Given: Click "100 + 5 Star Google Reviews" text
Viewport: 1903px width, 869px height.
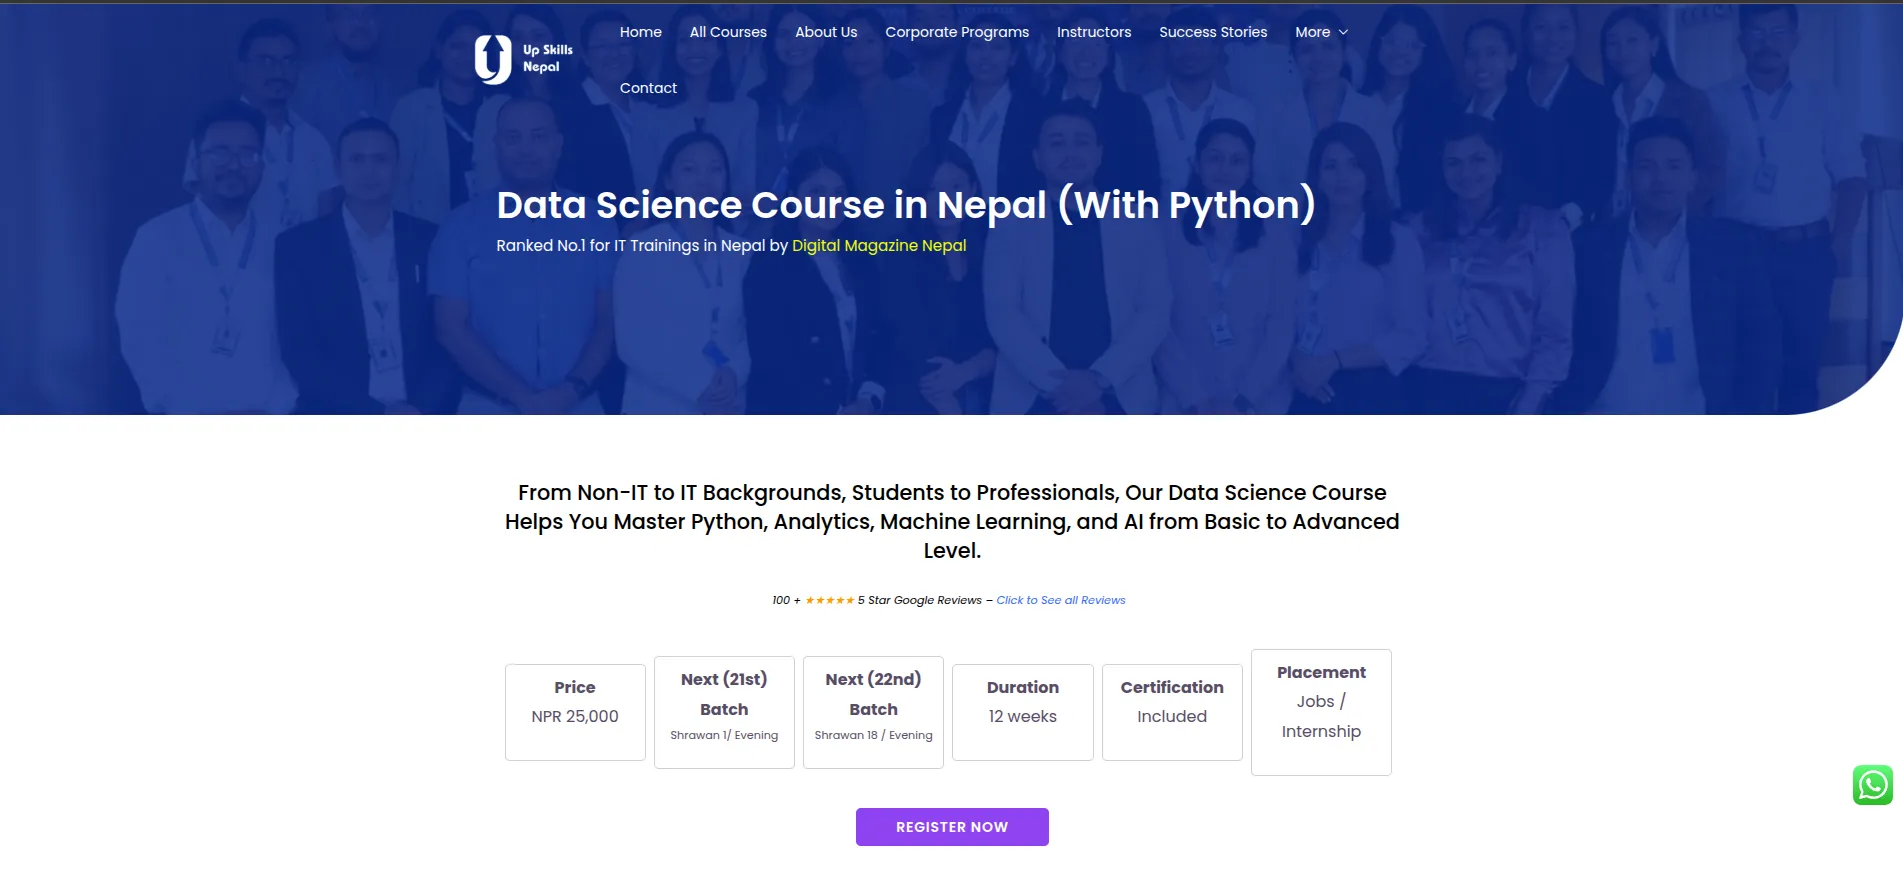Looking at the screenshot, I should (x=877, y=600).
